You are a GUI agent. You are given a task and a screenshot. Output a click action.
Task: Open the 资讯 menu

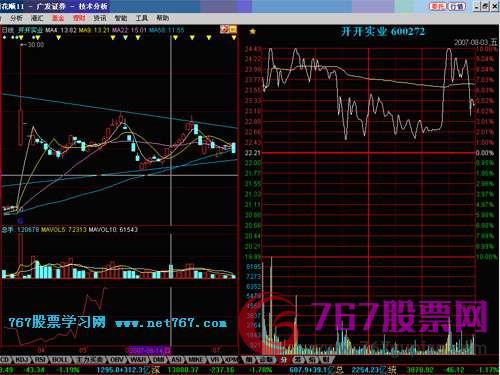click(x=99, y=18)
